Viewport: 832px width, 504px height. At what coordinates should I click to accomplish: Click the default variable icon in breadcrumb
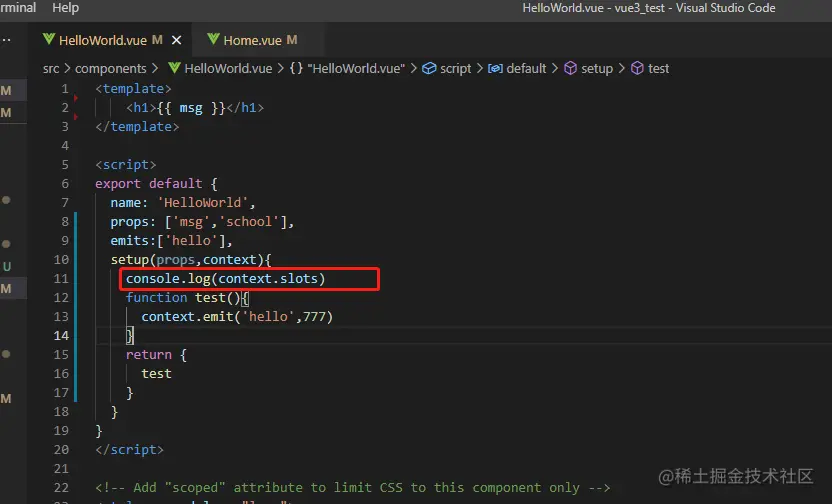[495, 68]
